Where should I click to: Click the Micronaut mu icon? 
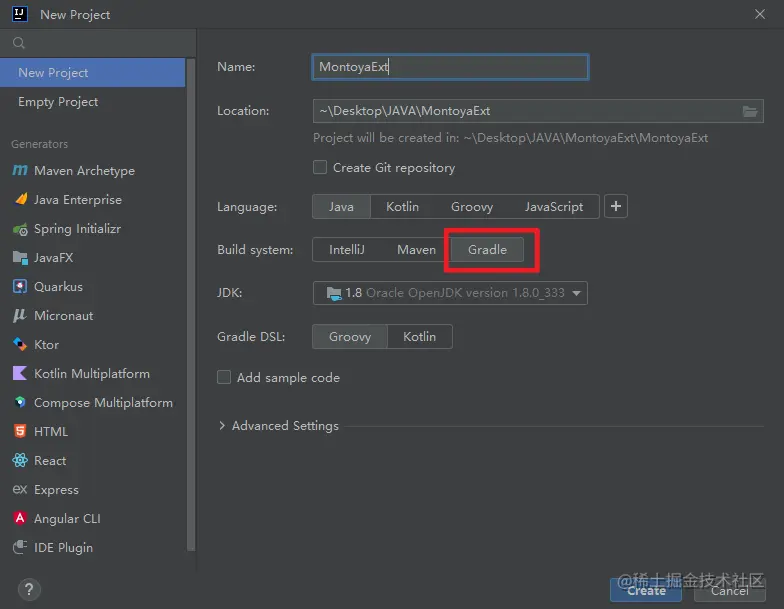[x=20, y=316]
